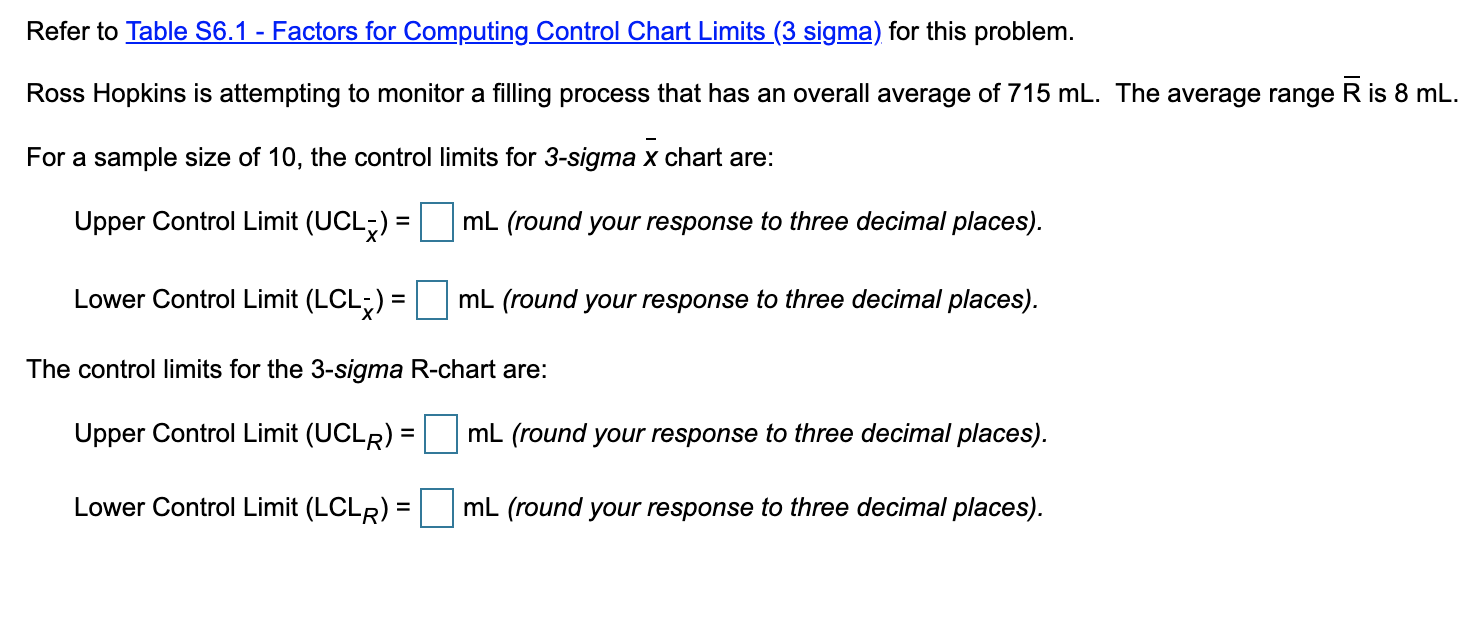Select the Upper Control Limit x-bar input field
Image resolution: width=1482 pixels, height=638 pixels.
(437, 223)
